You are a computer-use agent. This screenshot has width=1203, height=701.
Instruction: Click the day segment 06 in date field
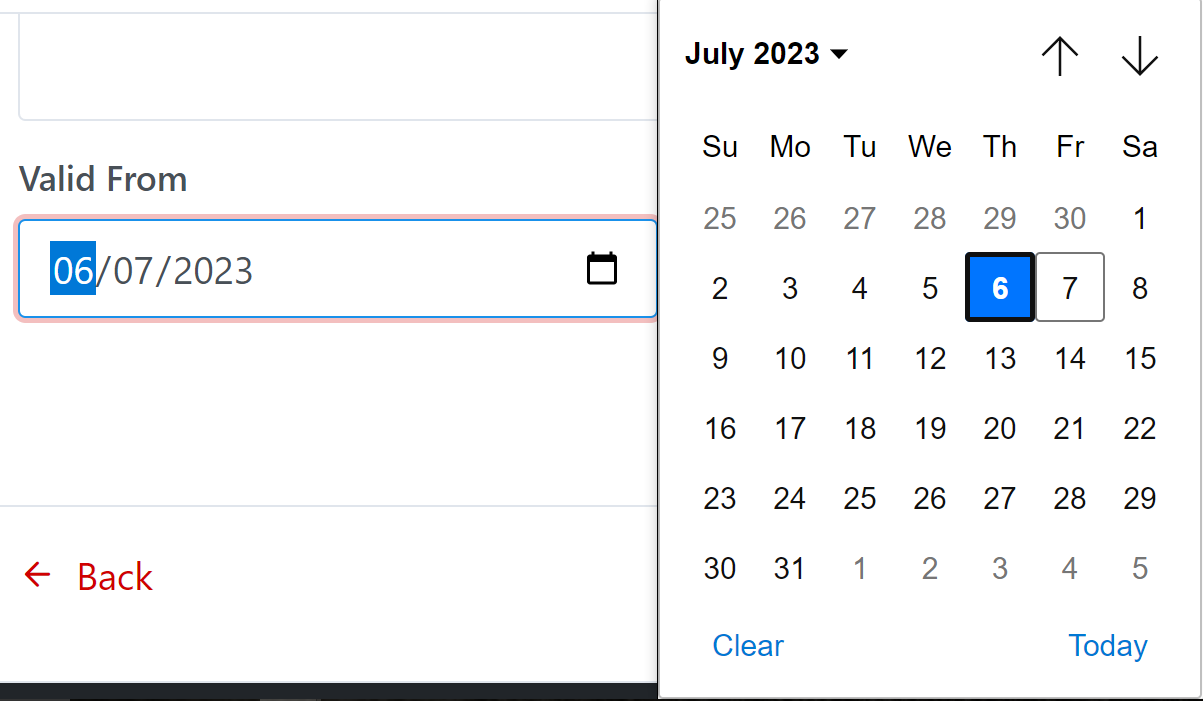tap(73, 270)
